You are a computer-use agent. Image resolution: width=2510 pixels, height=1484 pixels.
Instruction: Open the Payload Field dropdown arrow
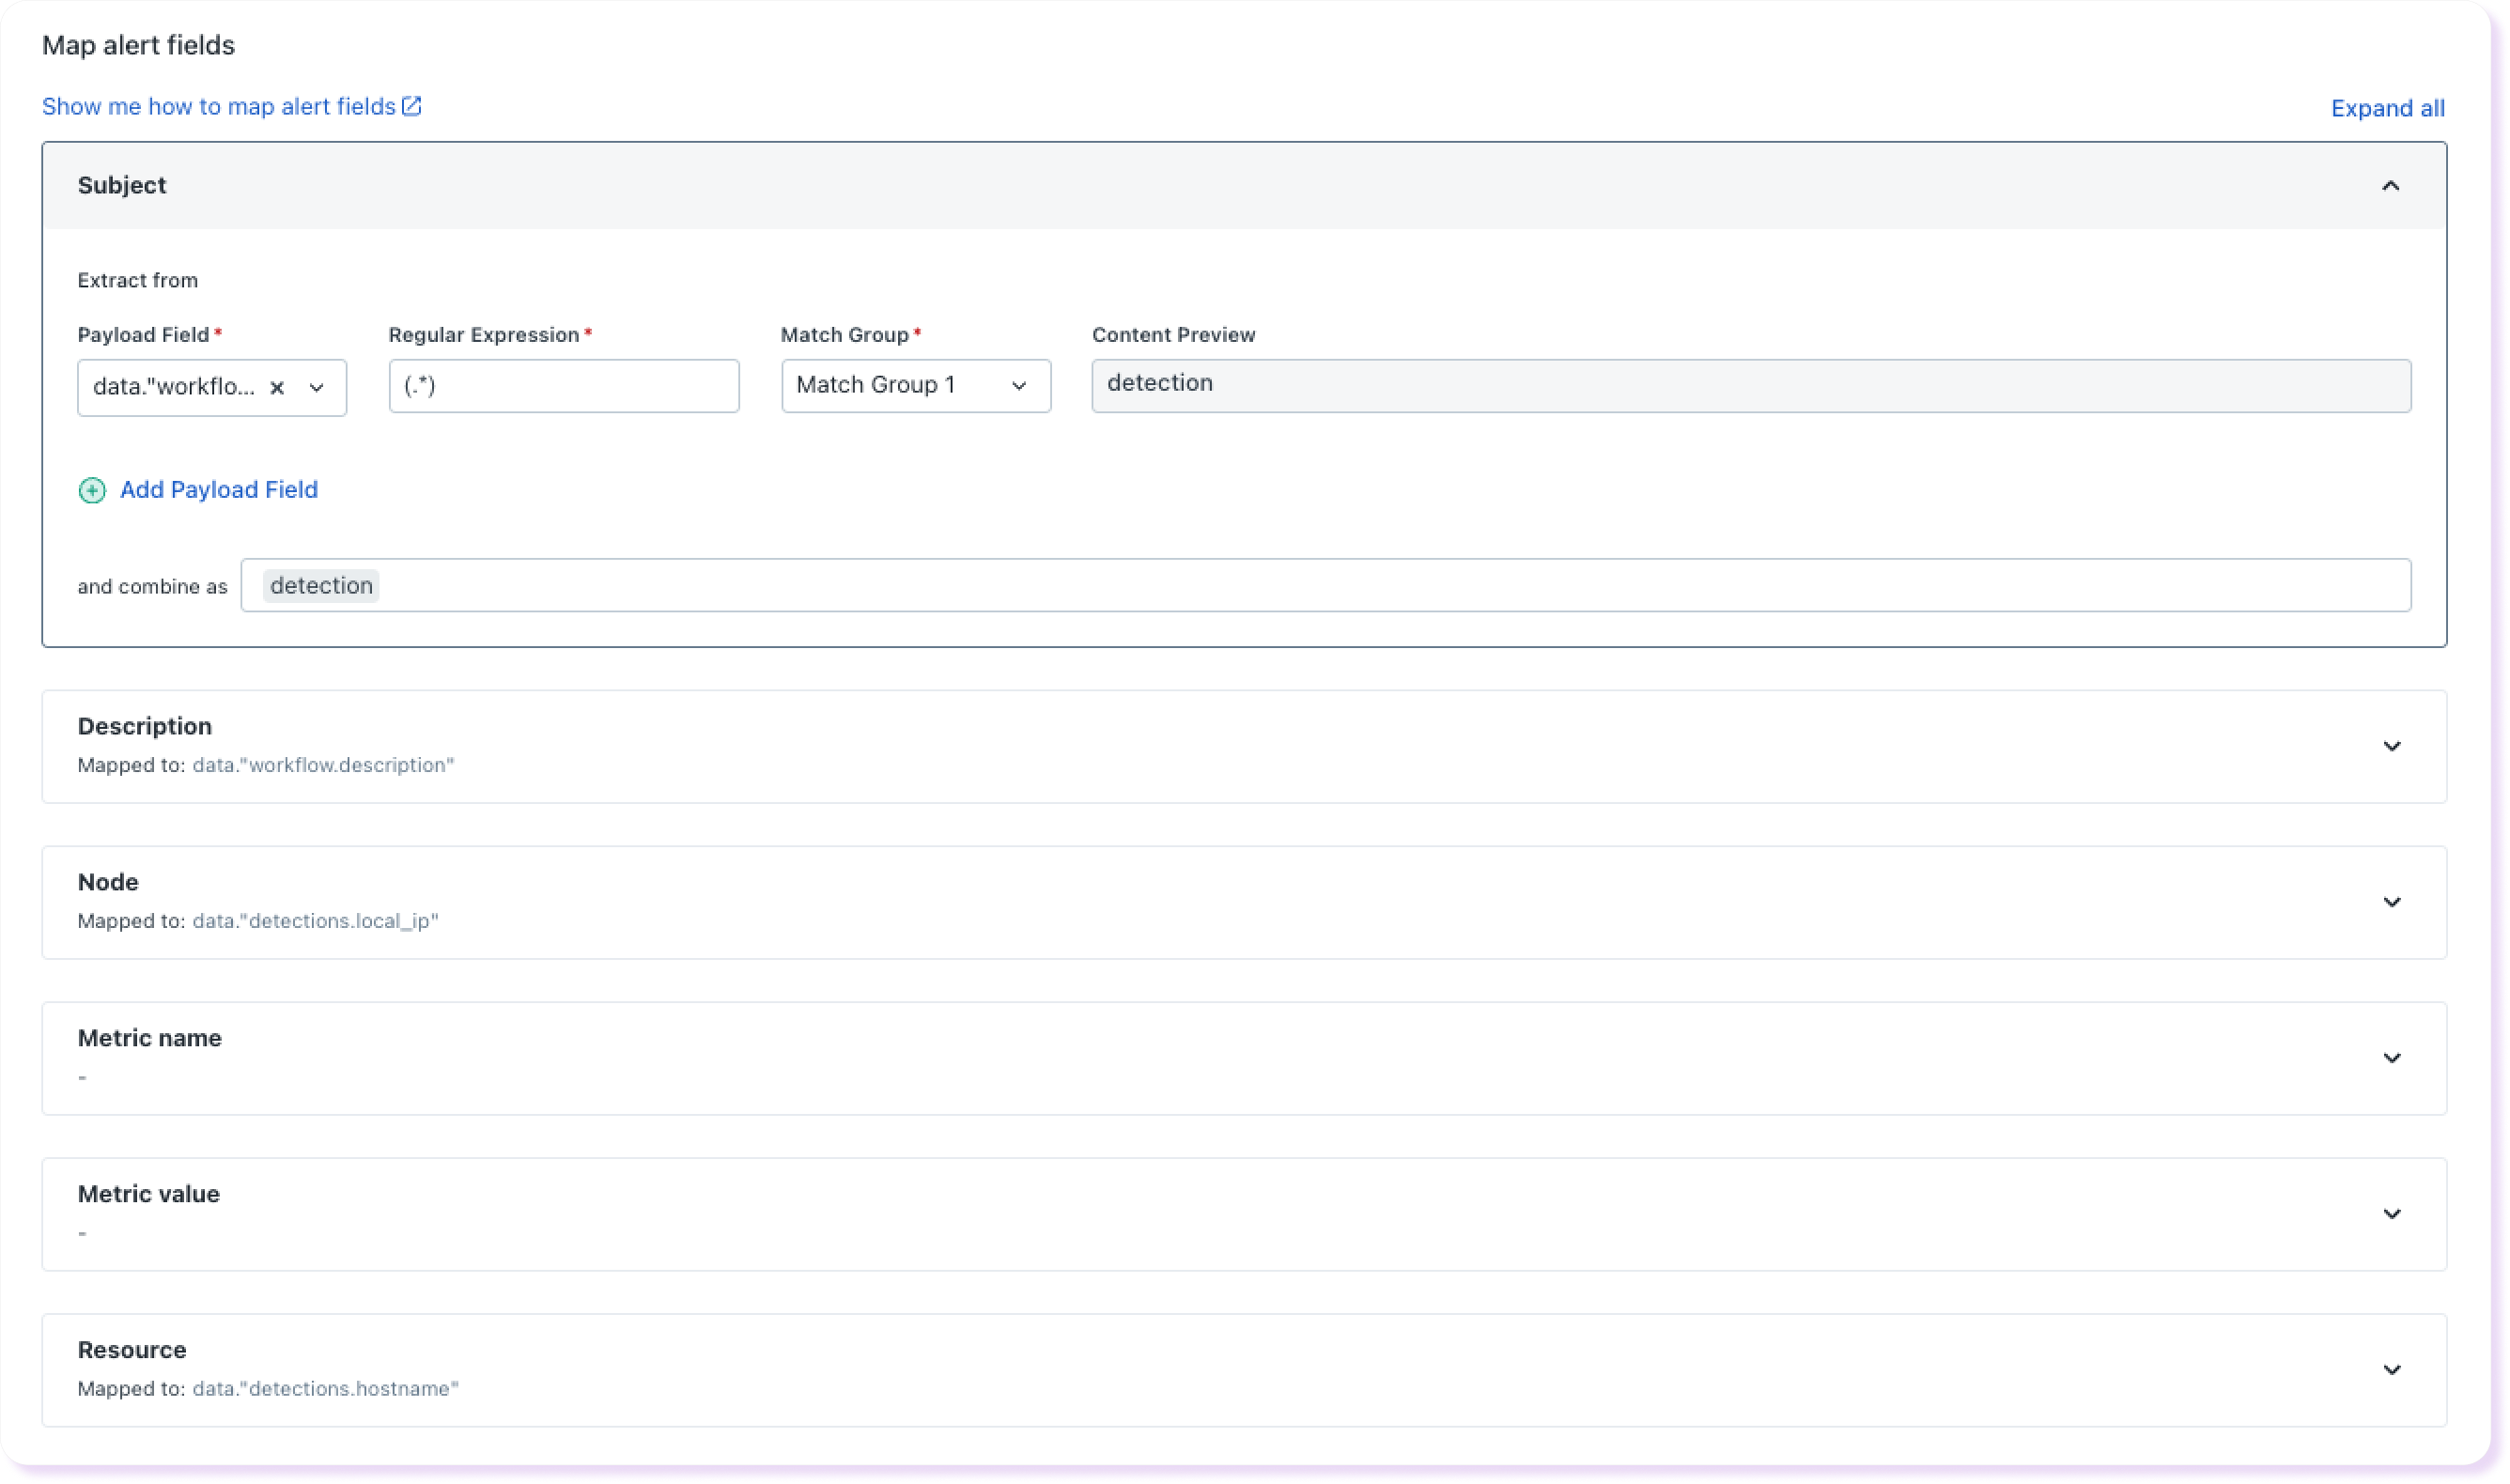317,387
